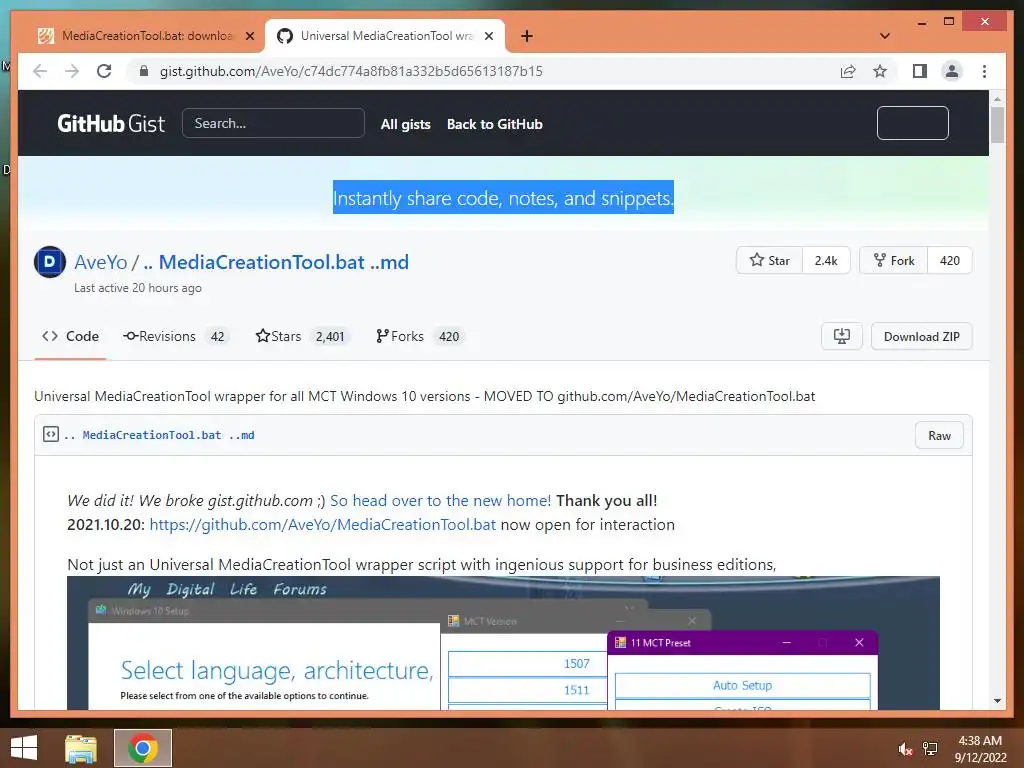1024x768 pixels.
Task: Click the vertical scrollbar thumb
Action: pyautogui.click(x=997, y=125)
